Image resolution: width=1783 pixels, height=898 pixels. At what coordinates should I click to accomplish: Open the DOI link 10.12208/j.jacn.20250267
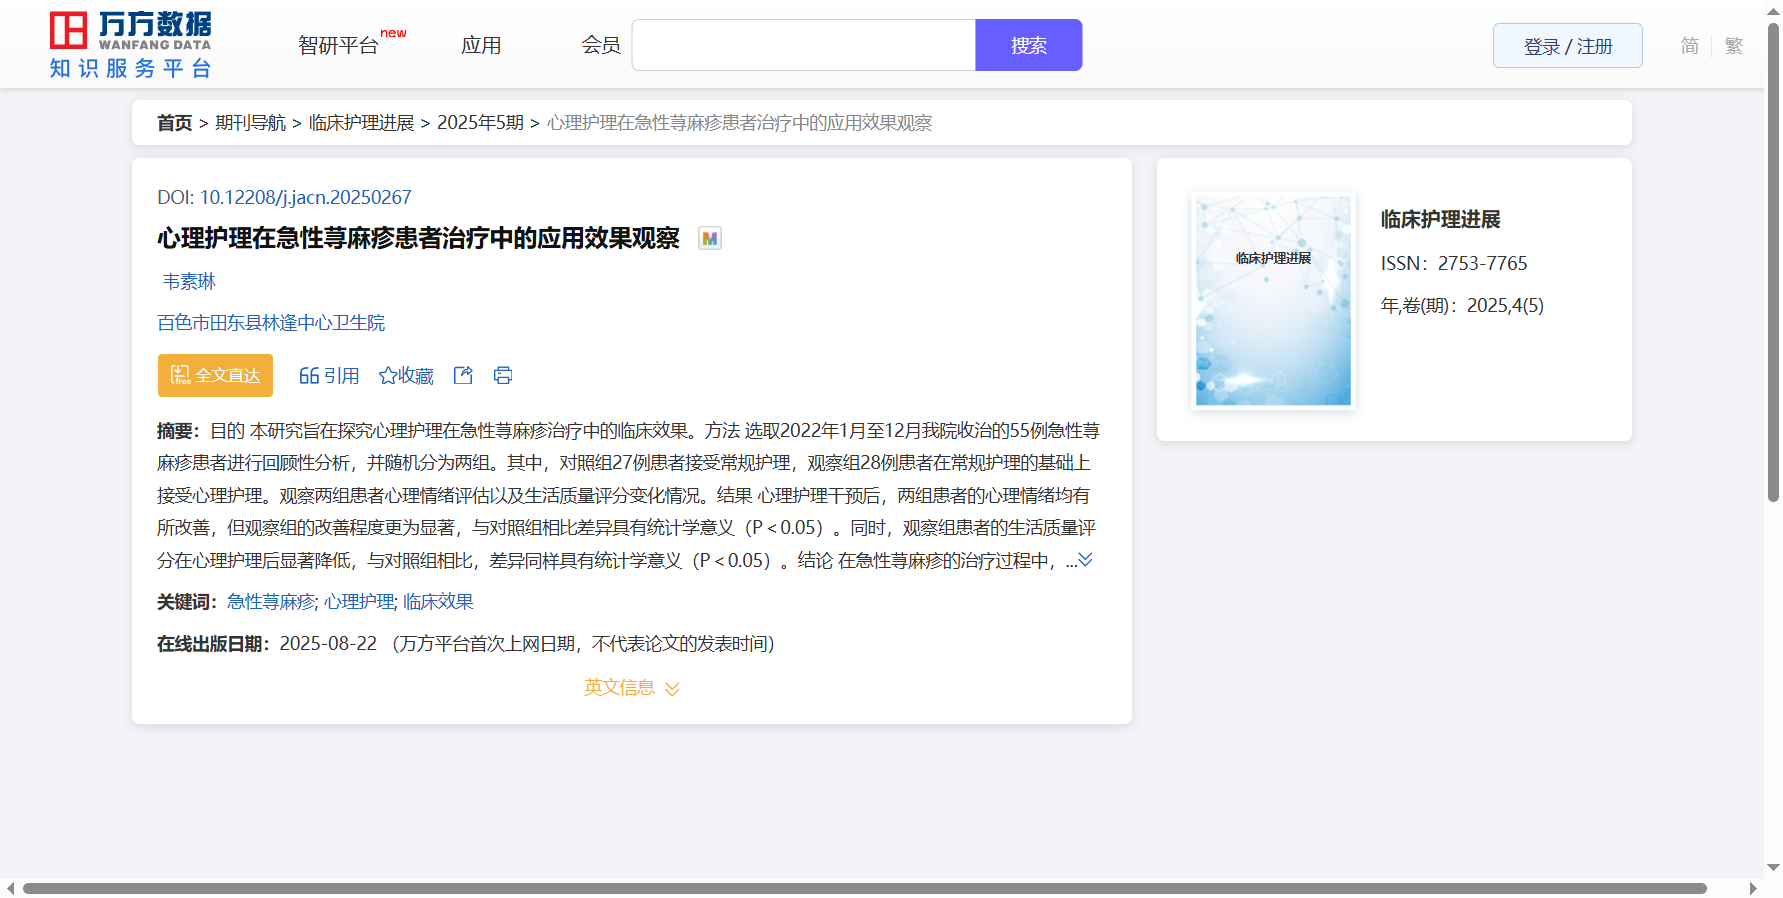305,198
